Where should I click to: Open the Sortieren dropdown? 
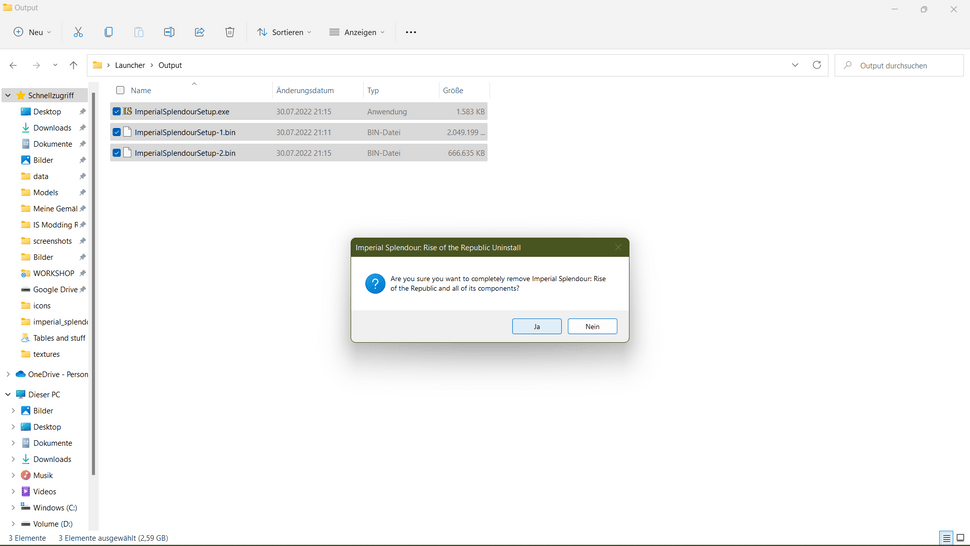(284, 32)
